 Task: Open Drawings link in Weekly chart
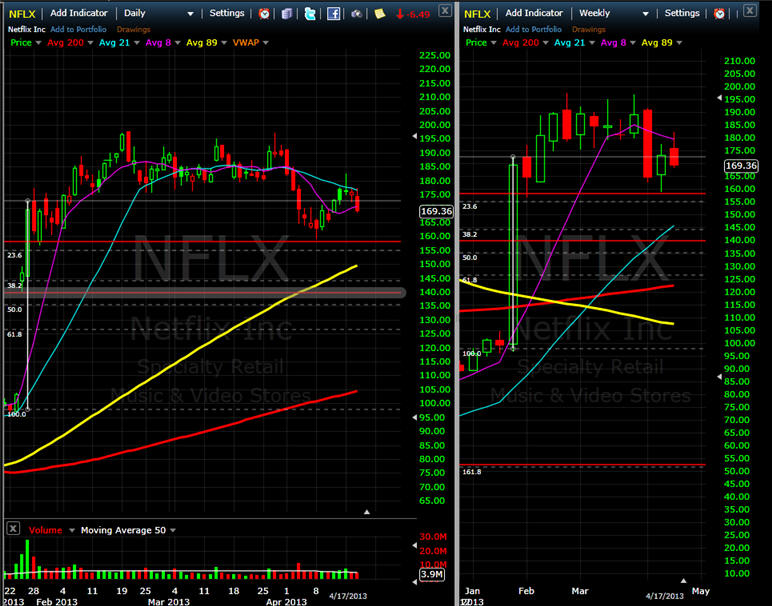click(x=589, y=30)
